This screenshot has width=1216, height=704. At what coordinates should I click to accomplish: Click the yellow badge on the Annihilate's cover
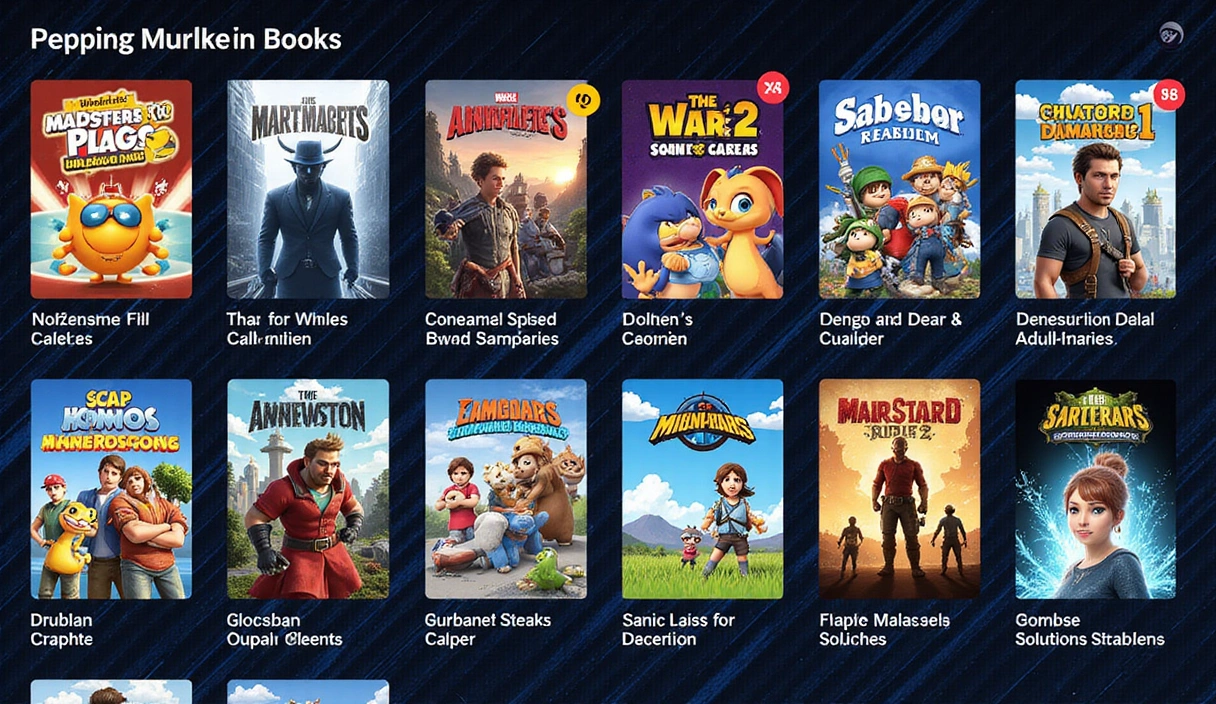coord(582,99)
